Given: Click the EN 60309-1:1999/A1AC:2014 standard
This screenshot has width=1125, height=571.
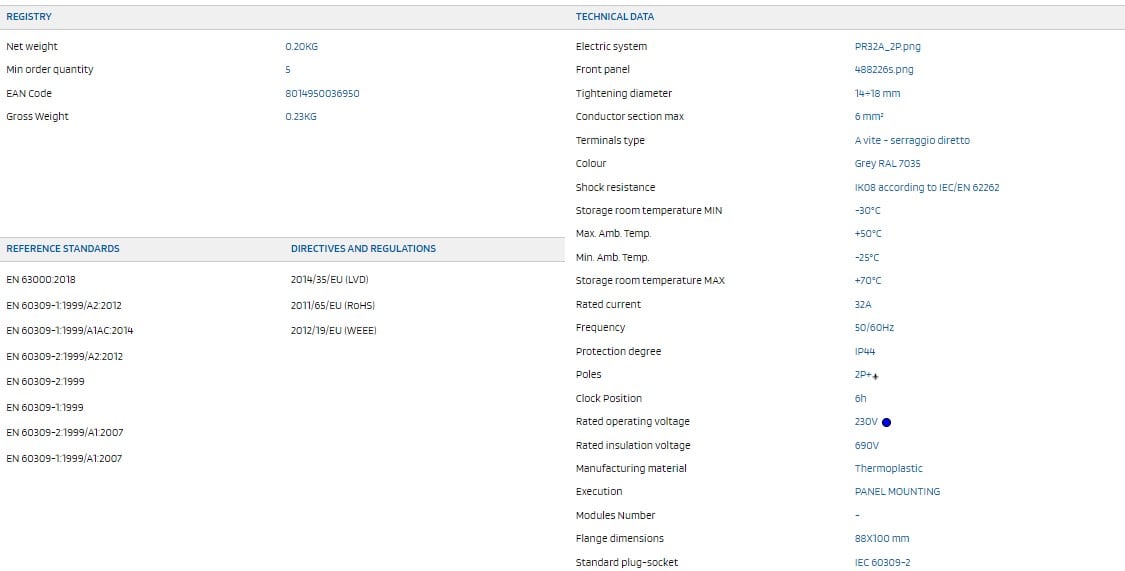Looking at the screenshot, I should [70, 330].
